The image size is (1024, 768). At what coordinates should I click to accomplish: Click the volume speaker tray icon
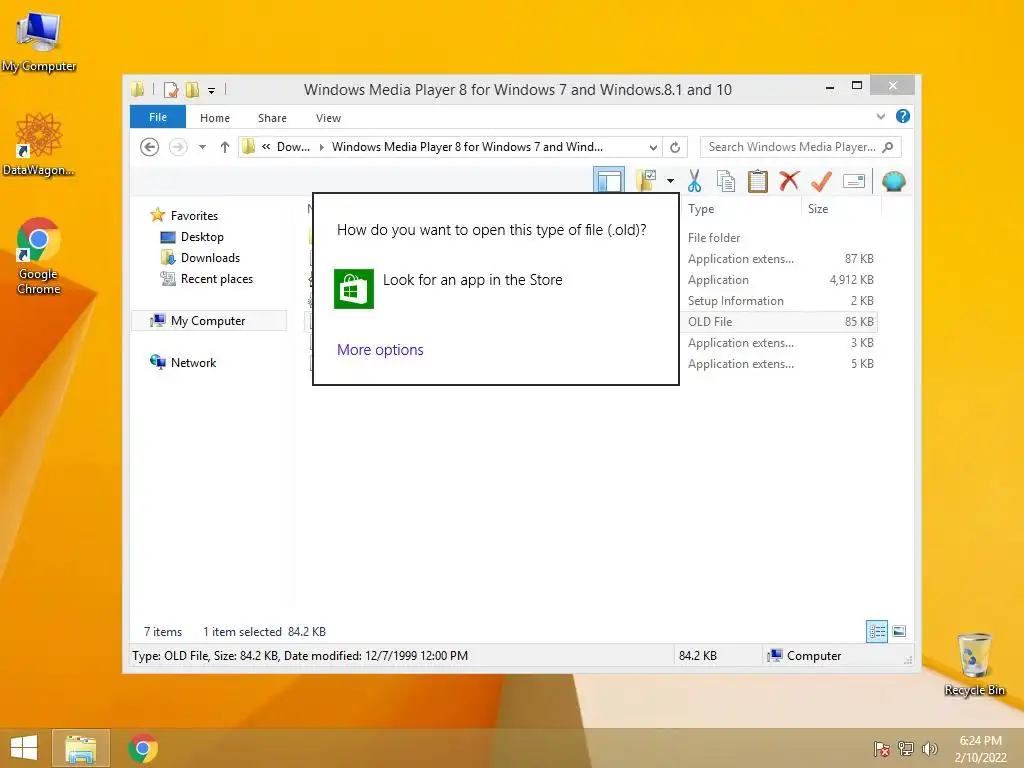[x=929, y=749]
